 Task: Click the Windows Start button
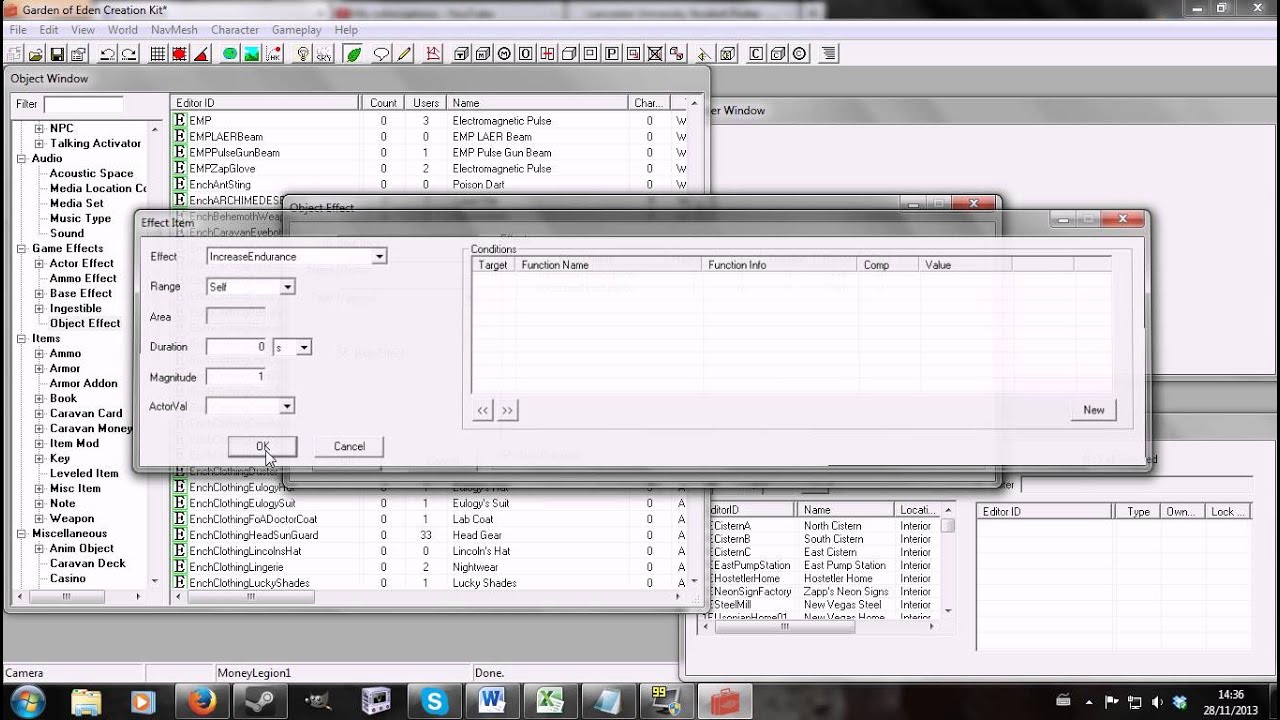point(28,700)
